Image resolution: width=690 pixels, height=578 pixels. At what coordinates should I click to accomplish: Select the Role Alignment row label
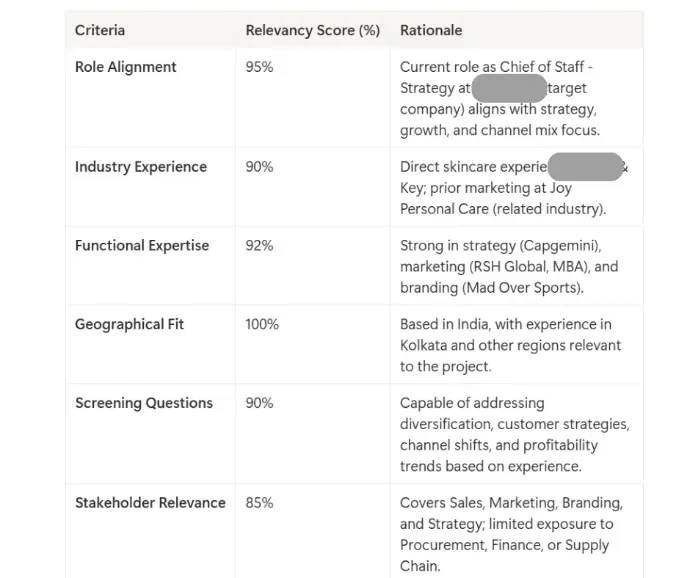click(125, 67)
